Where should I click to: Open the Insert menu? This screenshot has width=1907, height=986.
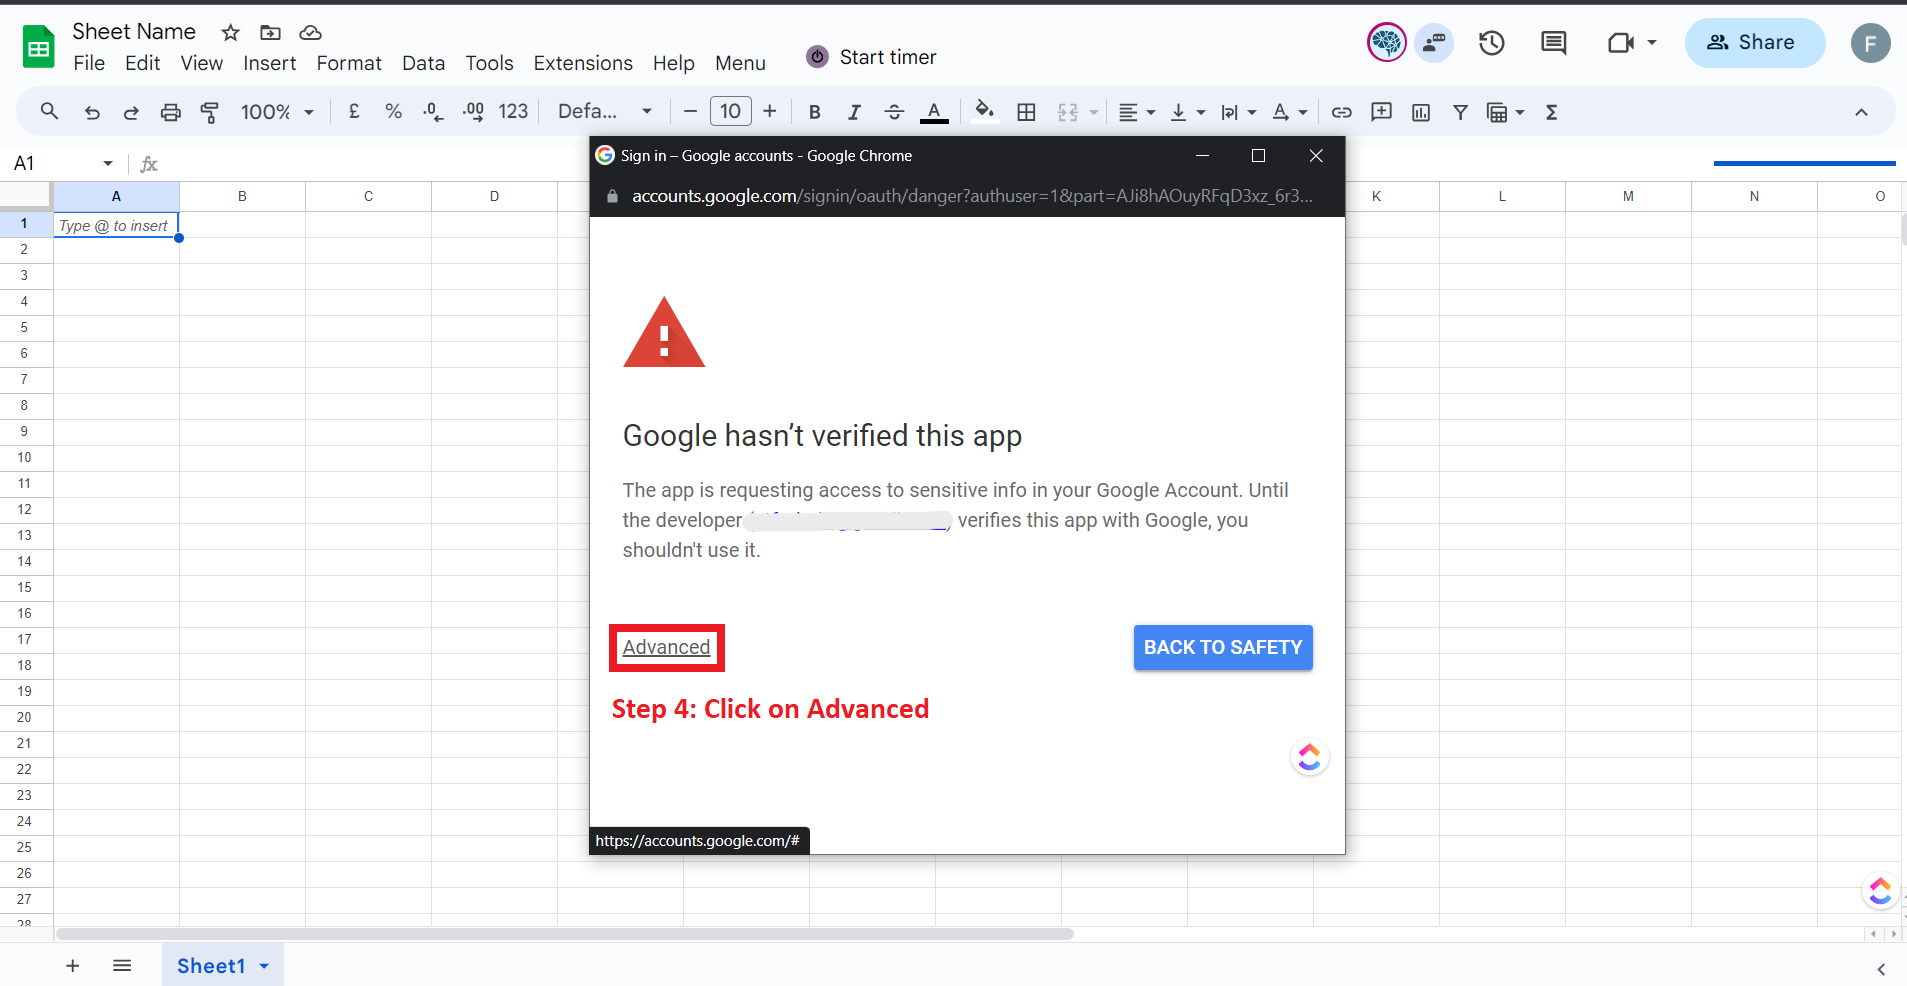click(x=269, y=63)
